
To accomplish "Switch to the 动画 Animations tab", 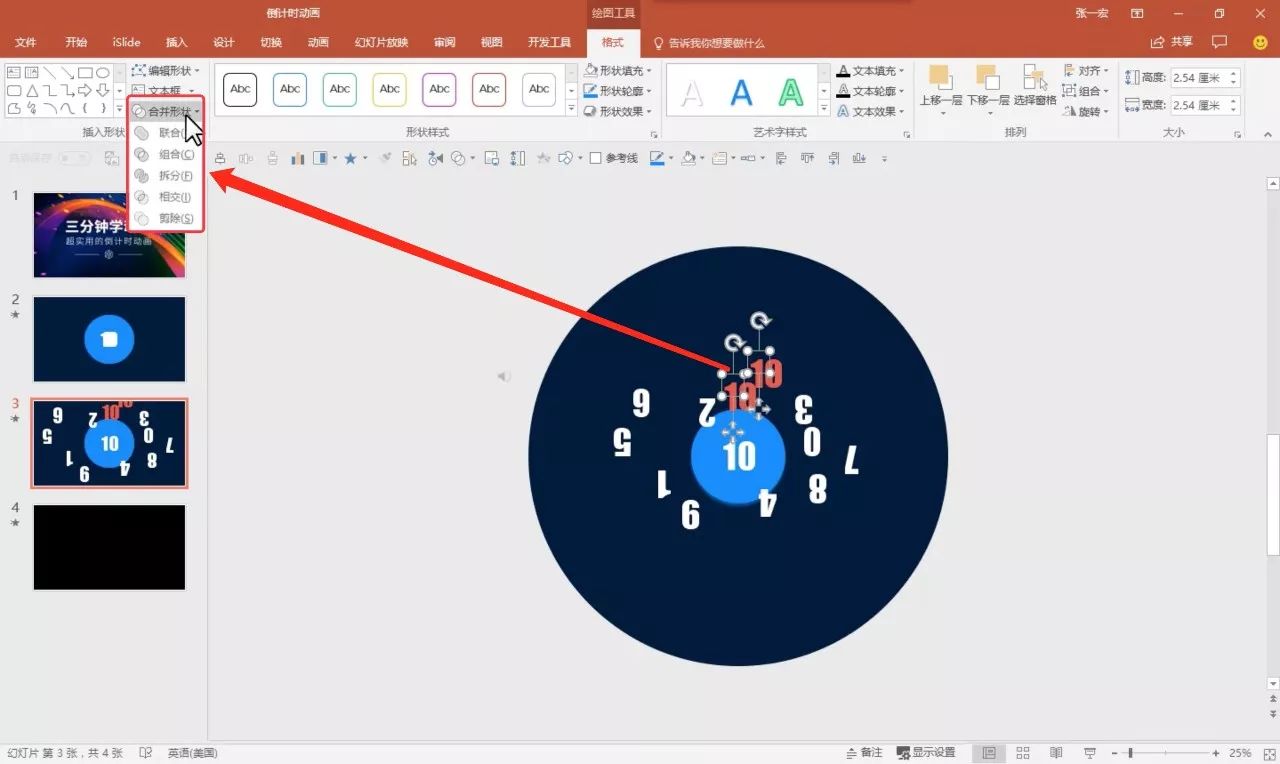I will [x=318, y=43].
